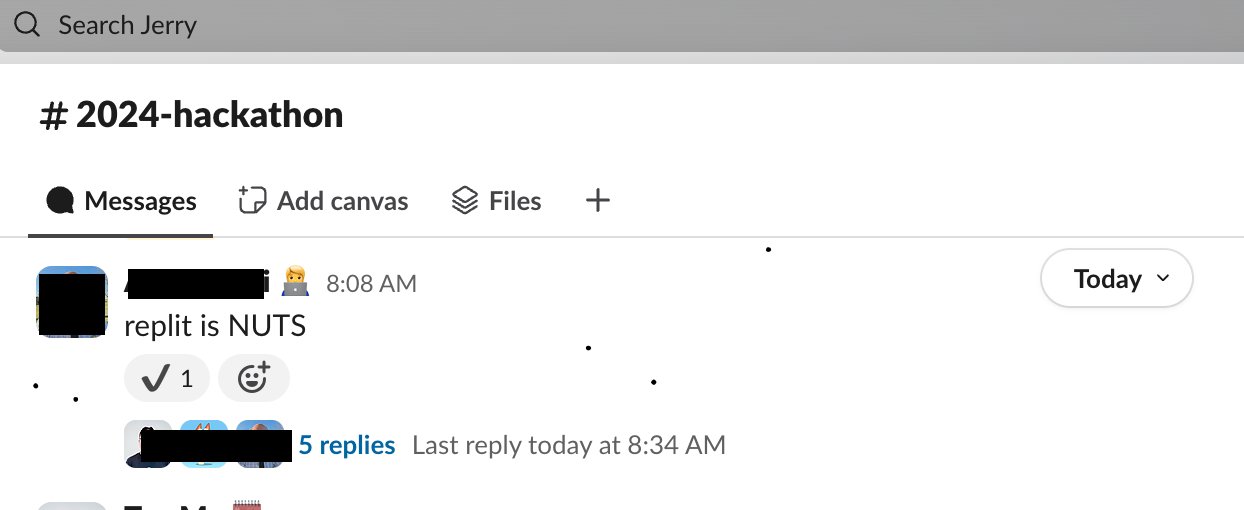Open Last reply today at 8:34 AM

click(x=569, y=445)
